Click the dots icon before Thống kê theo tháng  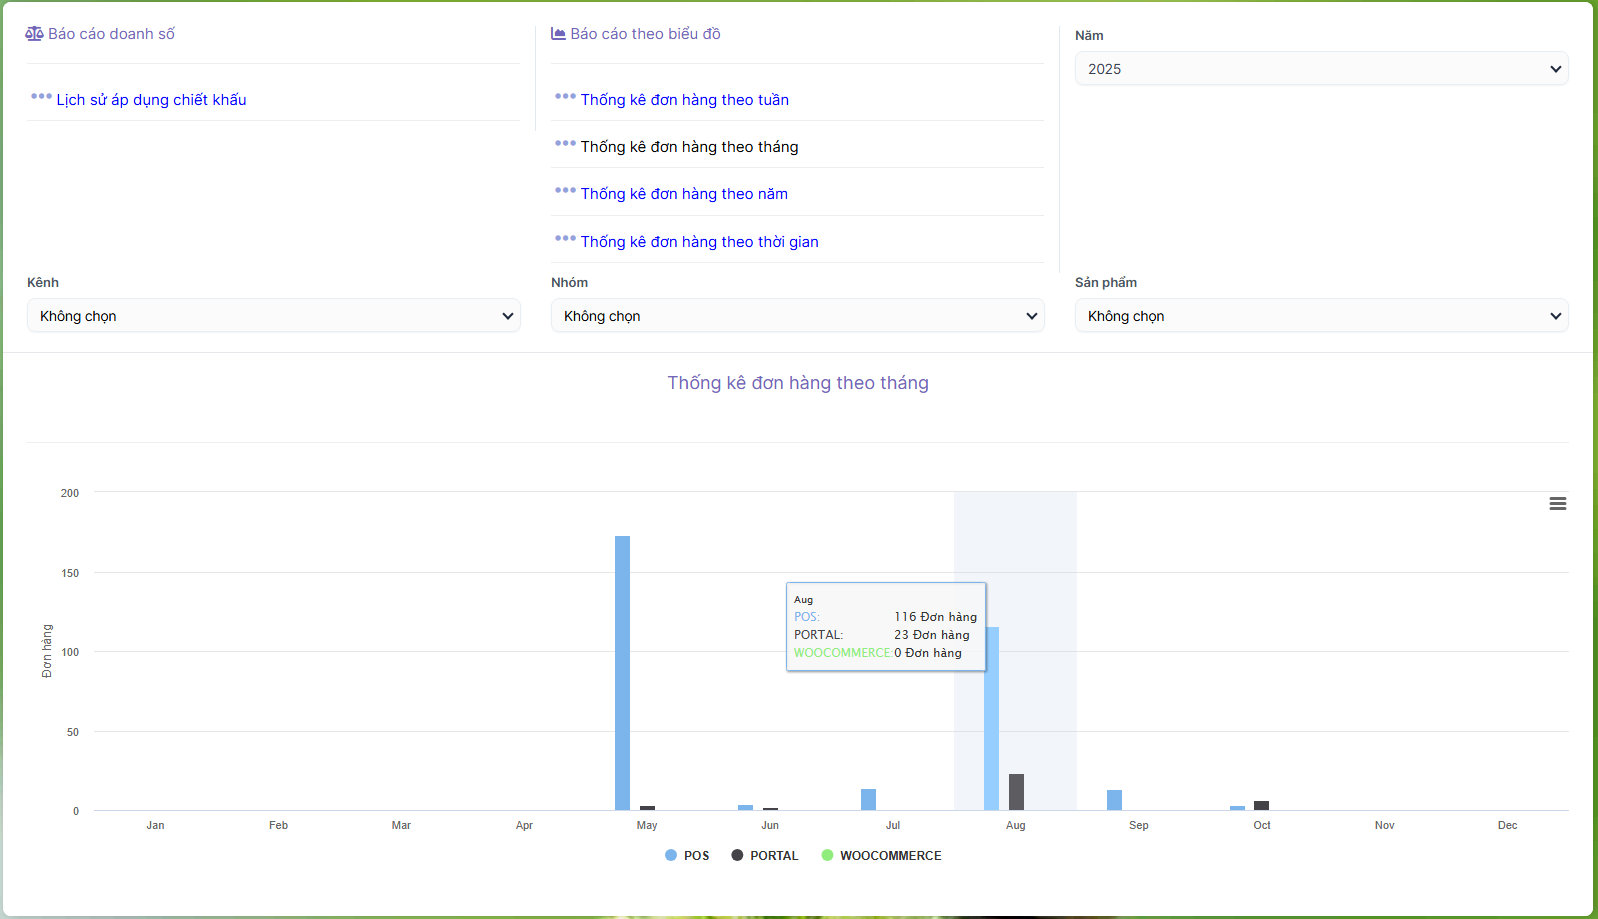pos(565,144)
